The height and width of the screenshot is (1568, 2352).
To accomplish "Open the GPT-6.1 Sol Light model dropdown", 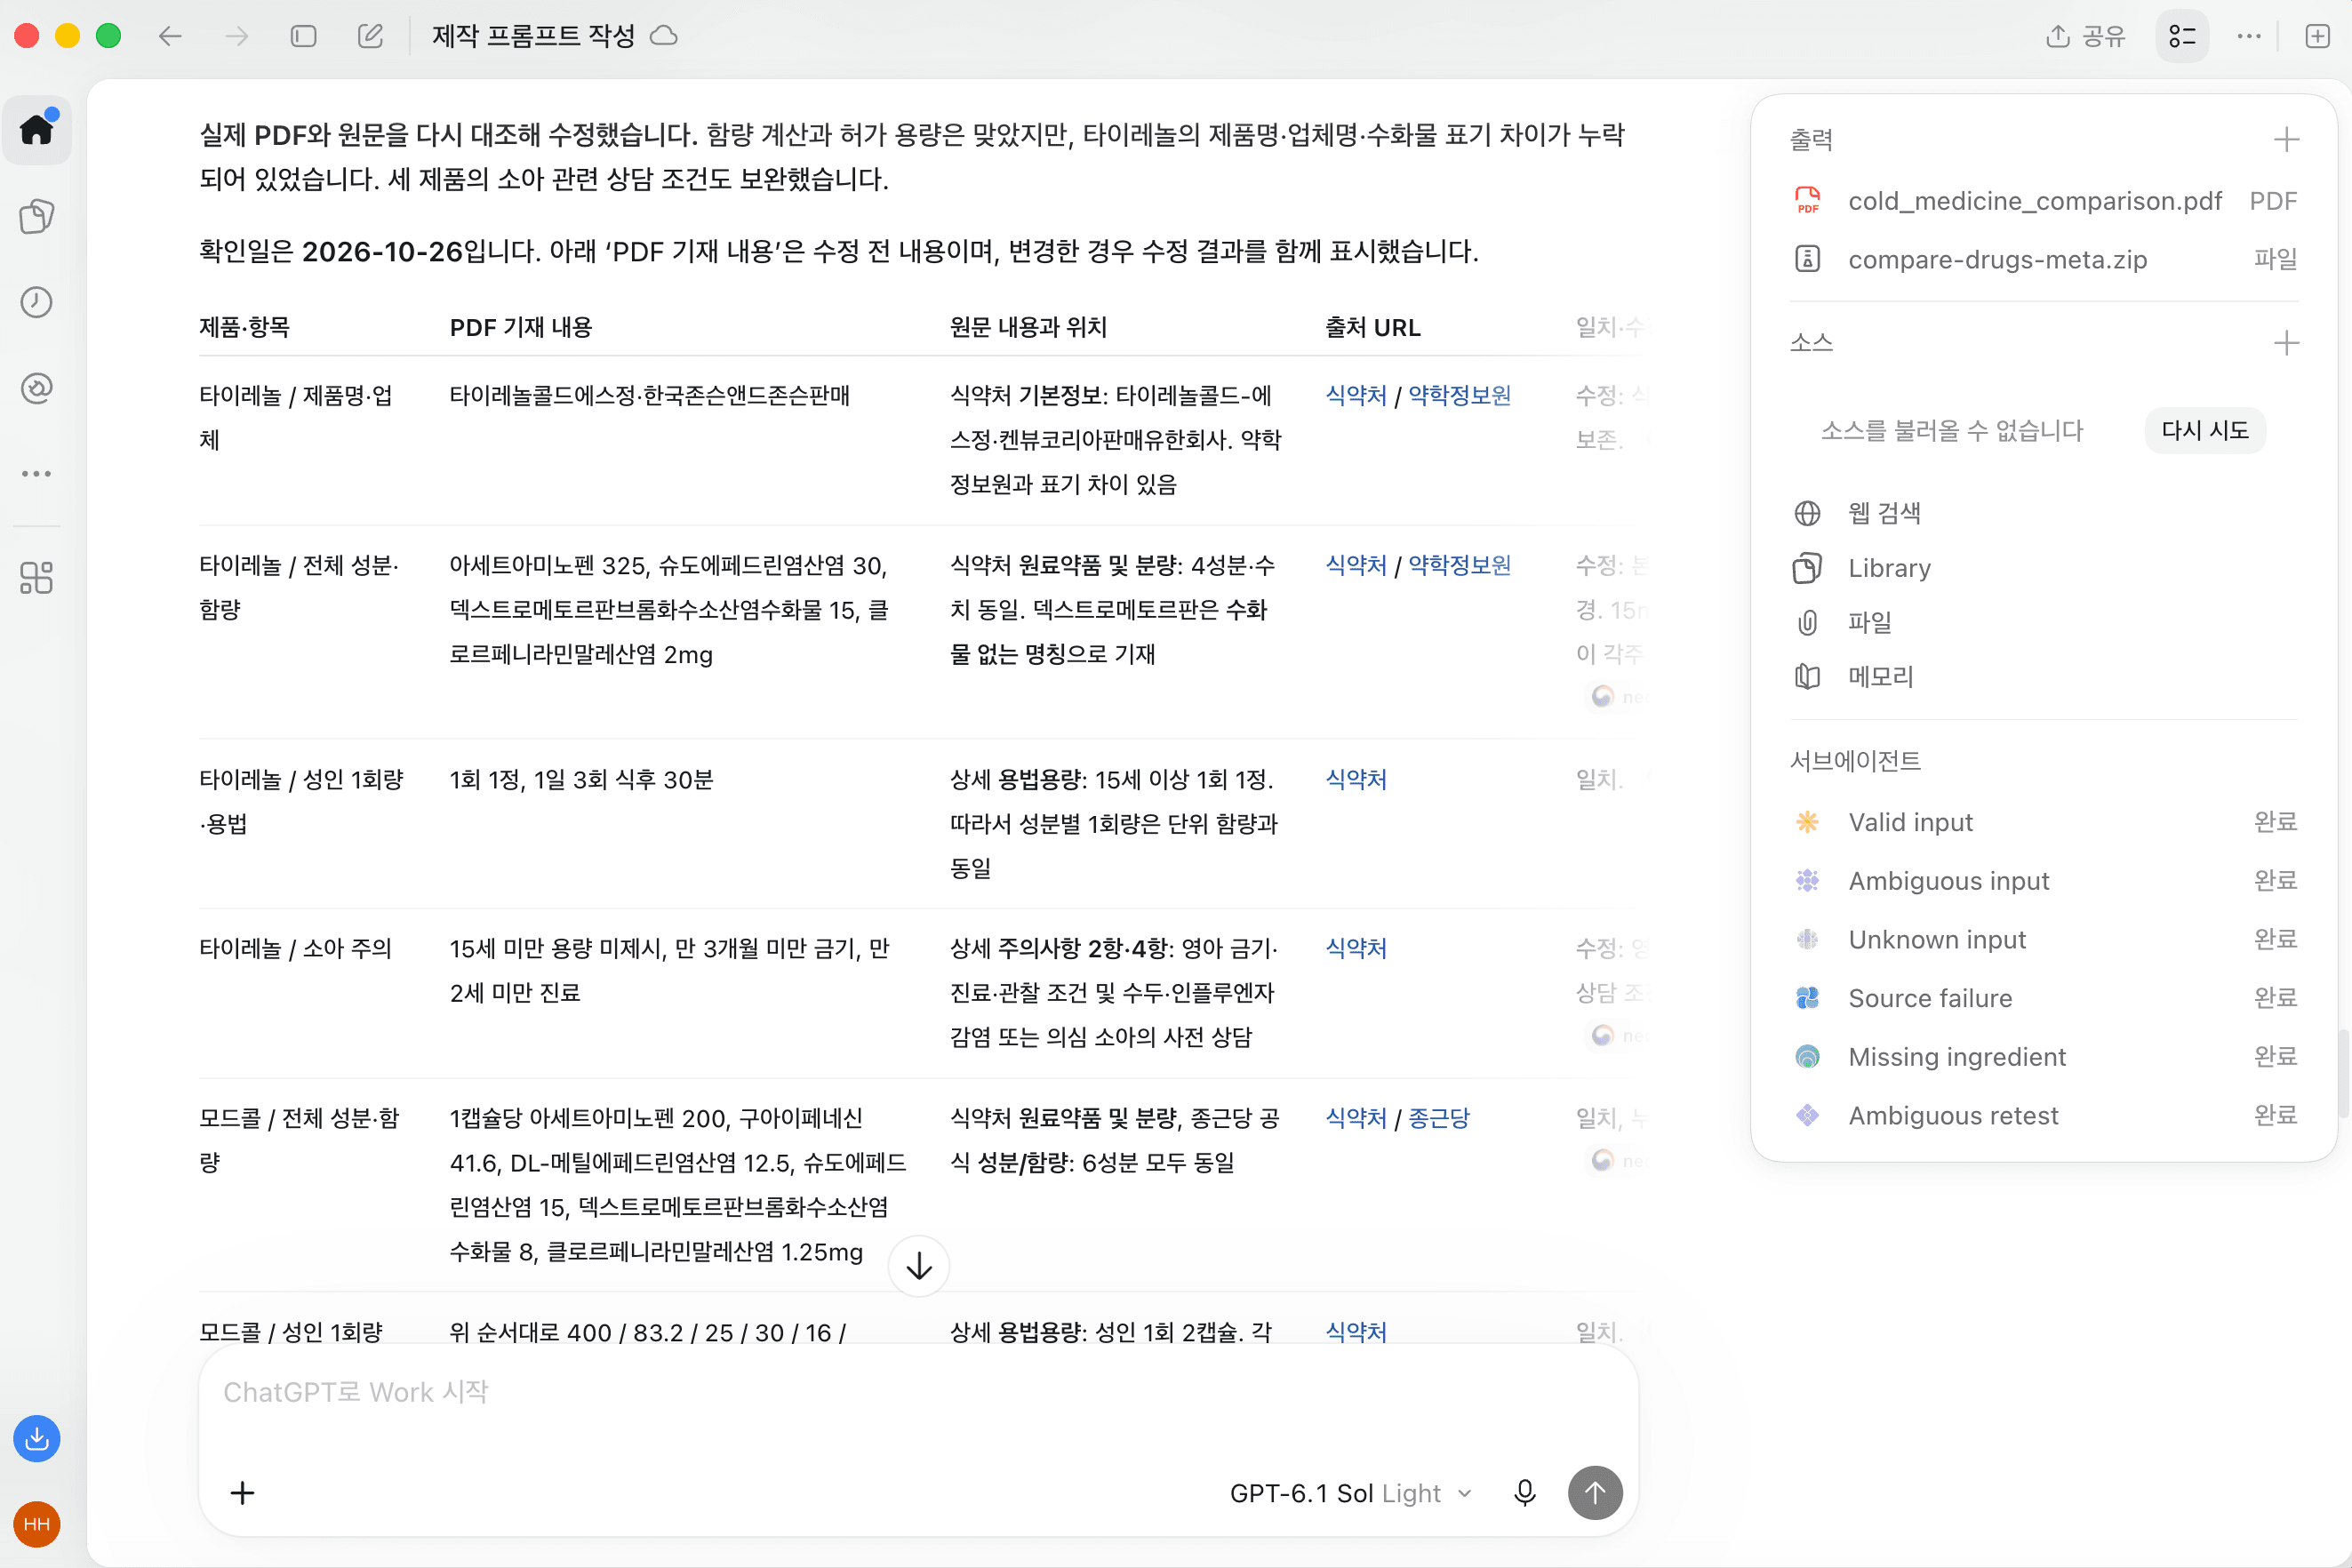I will 1350,1493.
